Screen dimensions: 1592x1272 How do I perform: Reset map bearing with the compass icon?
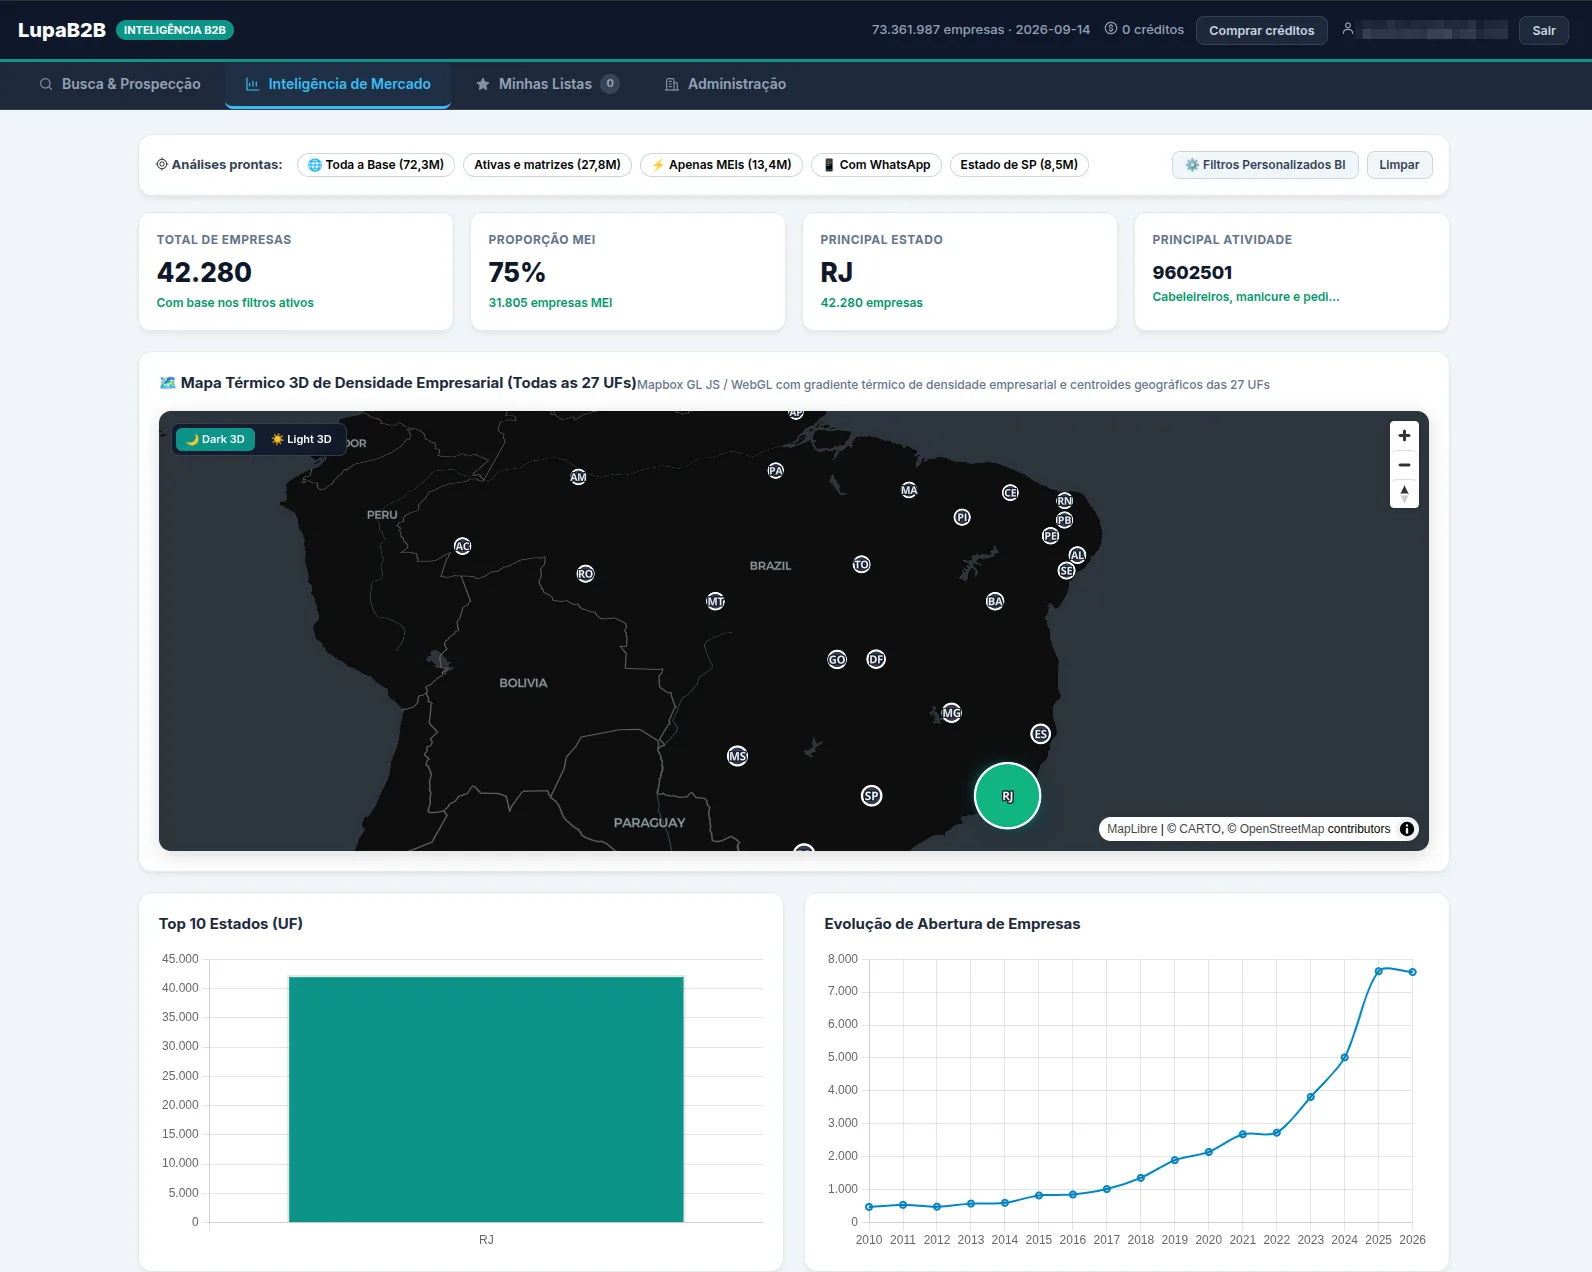[1404, 494]
